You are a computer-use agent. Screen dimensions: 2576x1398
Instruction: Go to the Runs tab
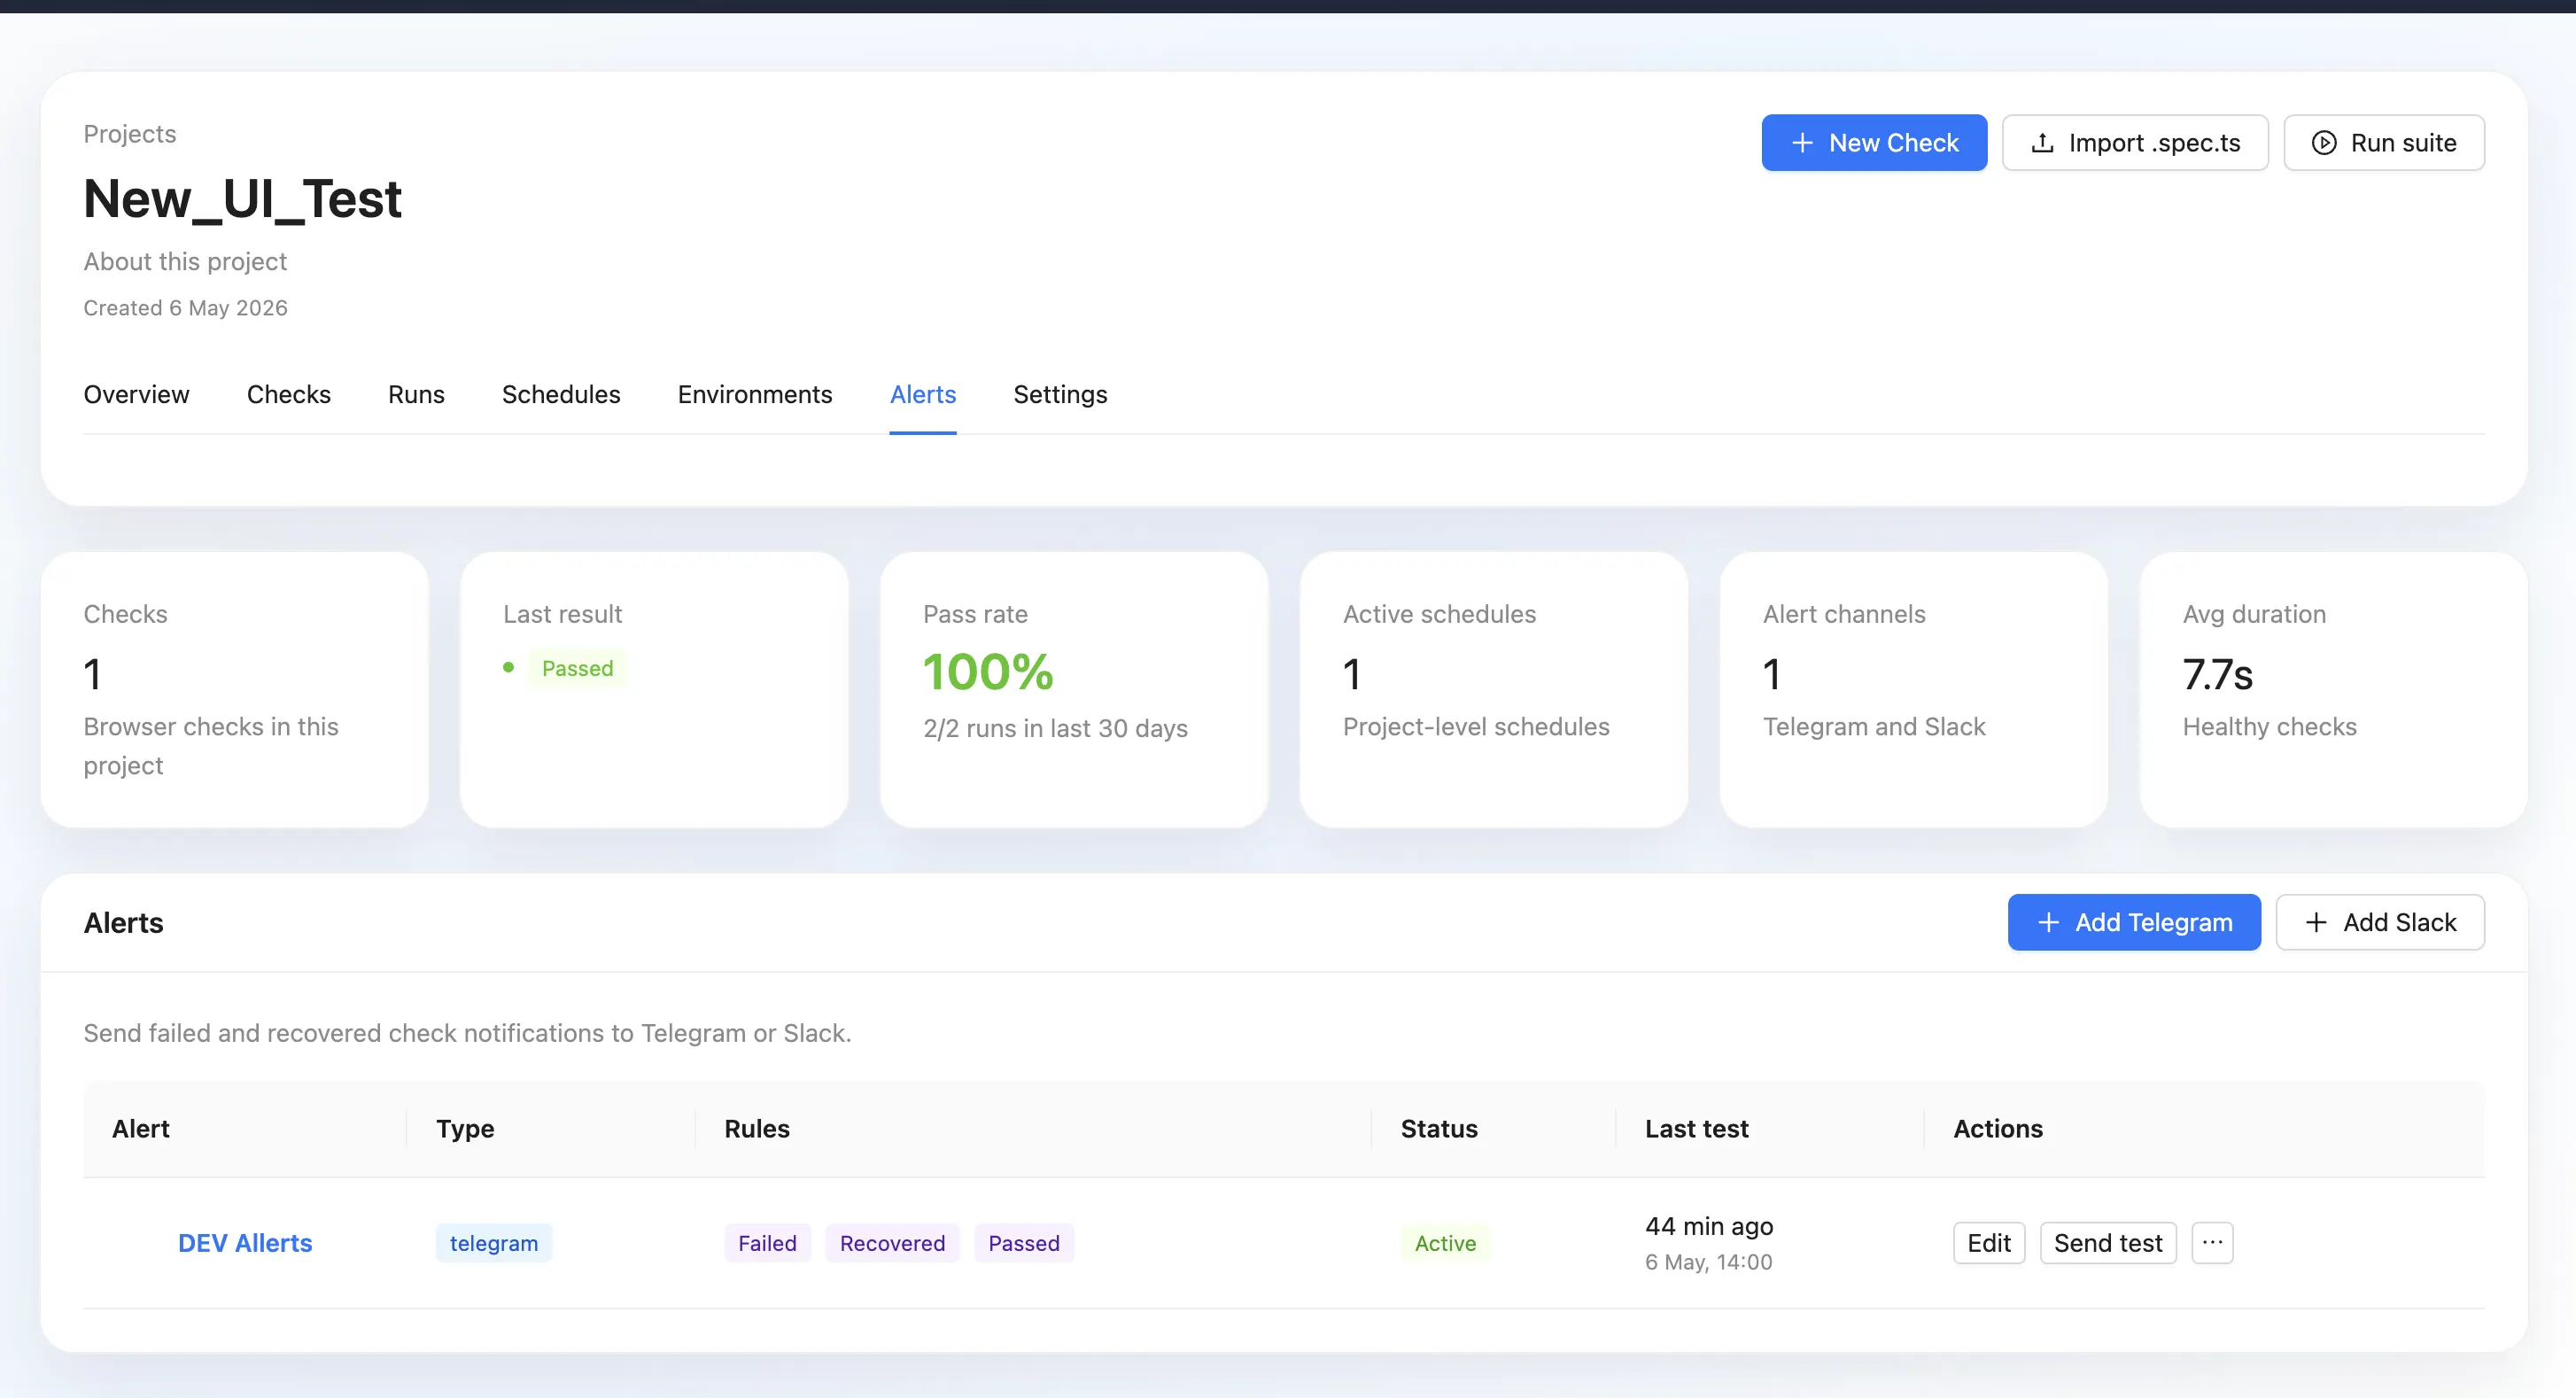416,394
